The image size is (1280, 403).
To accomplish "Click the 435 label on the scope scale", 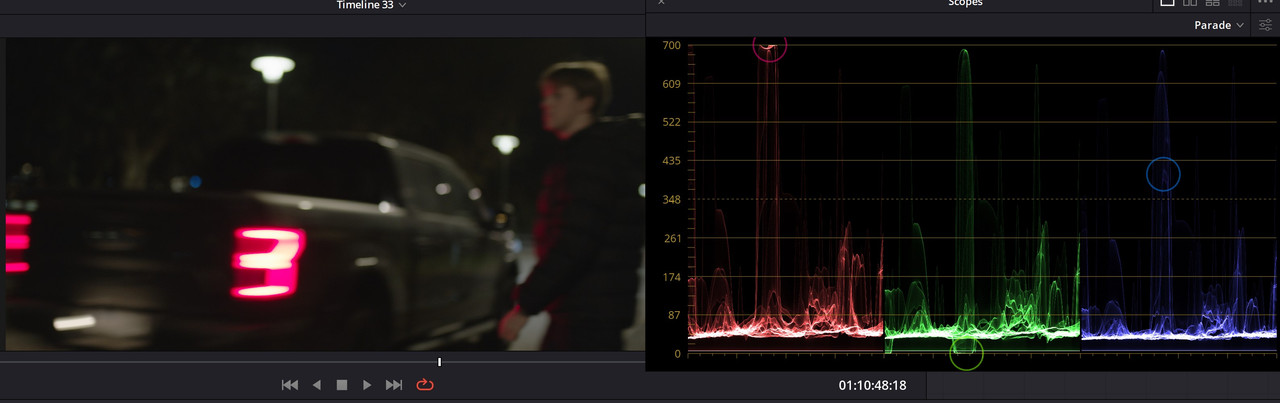I will (671, 161).
